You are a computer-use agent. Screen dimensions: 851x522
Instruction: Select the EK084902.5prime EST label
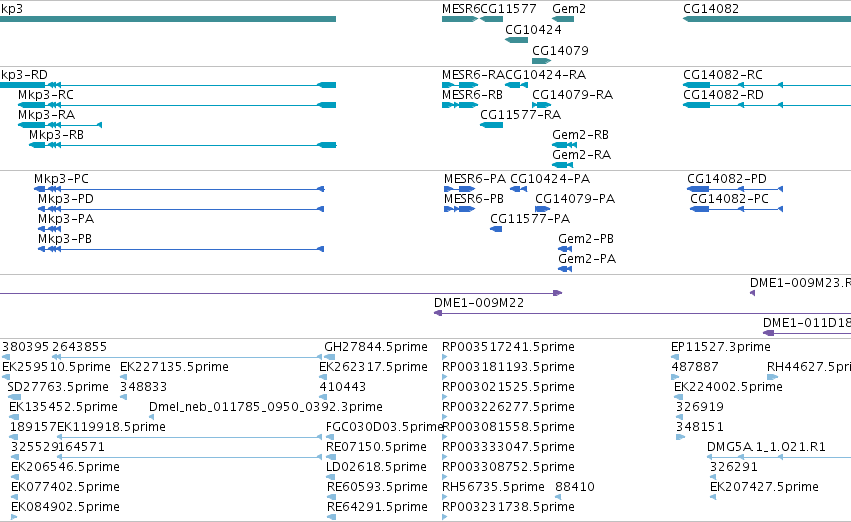point(65,507)
